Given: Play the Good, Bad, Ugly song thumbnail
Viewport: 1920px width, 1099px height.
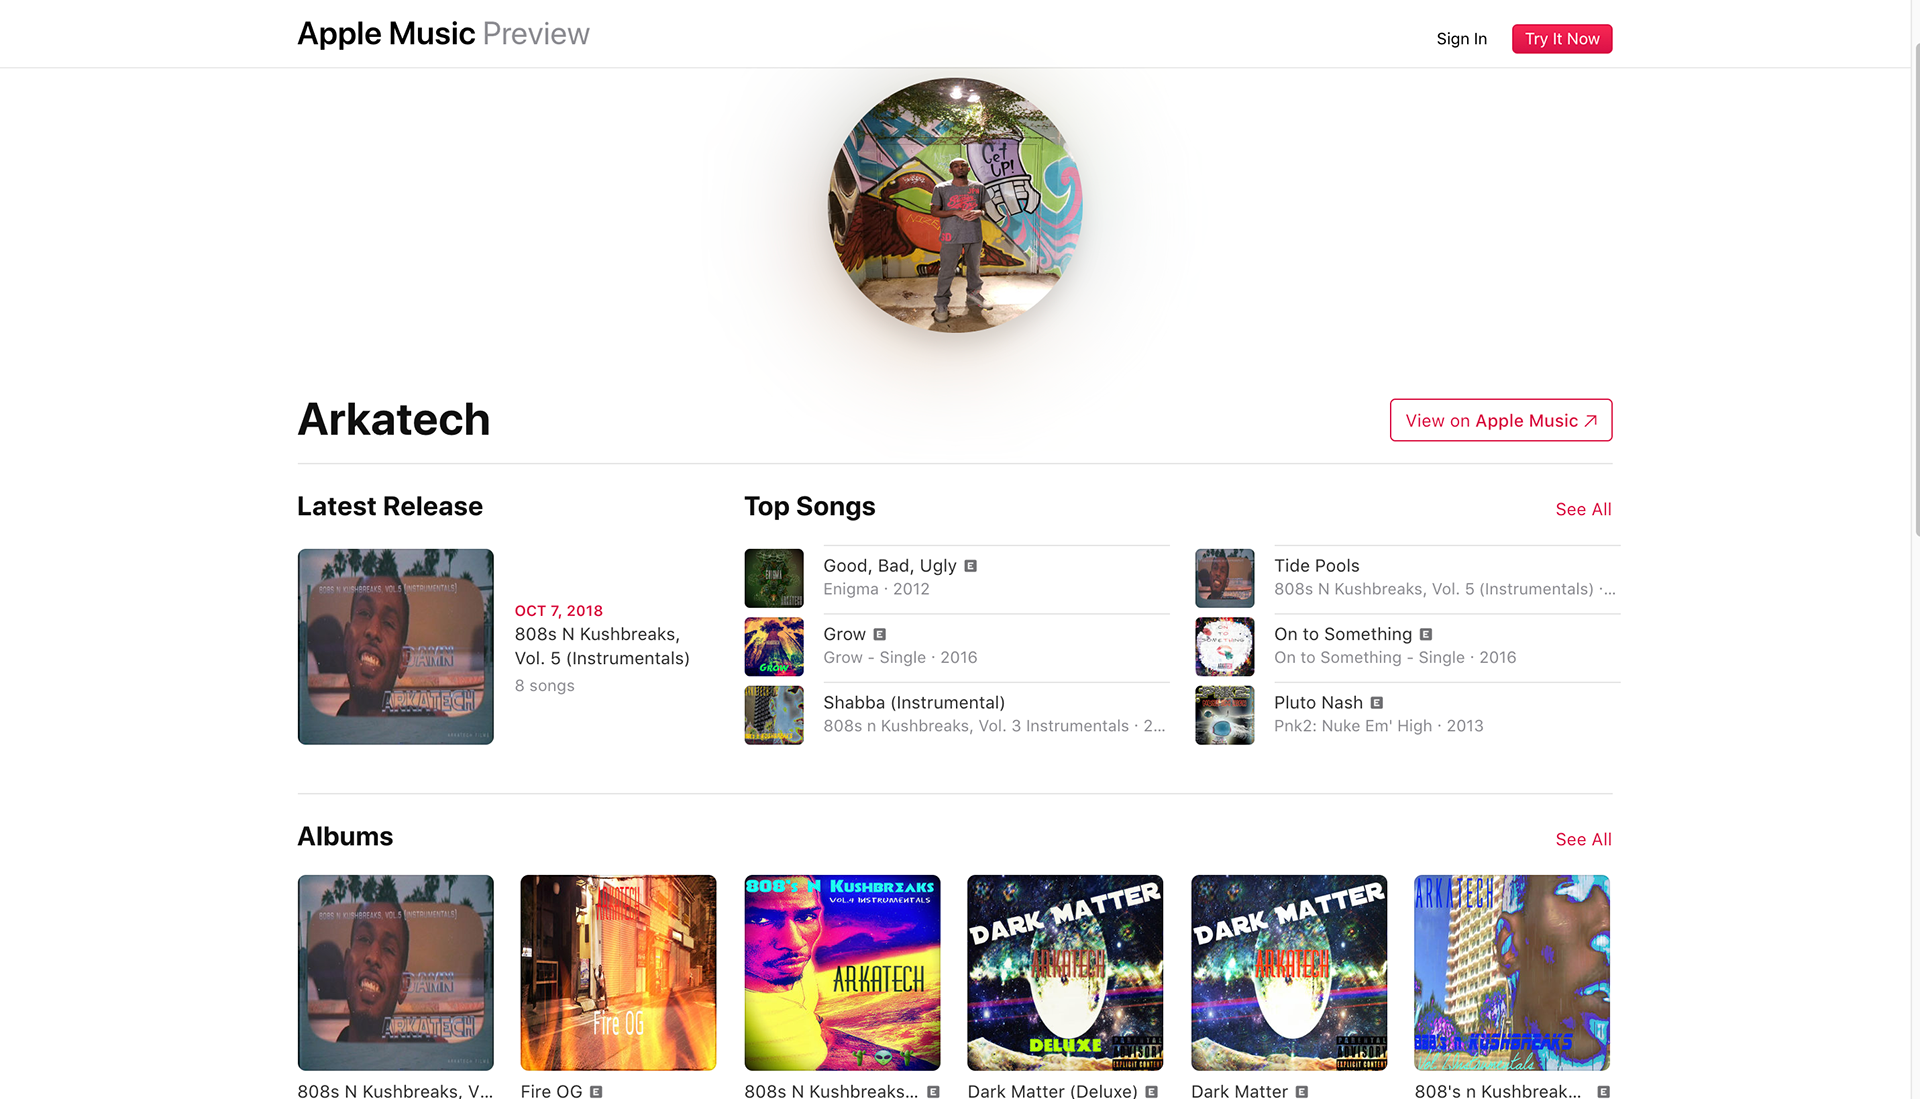Looking at the screenshot, I should click(774, 578).
